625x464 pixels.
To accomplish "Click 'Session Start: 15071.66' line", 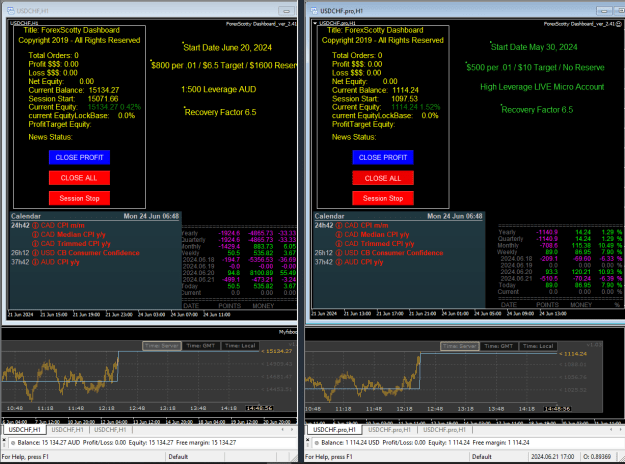I will tap(73, 99).
